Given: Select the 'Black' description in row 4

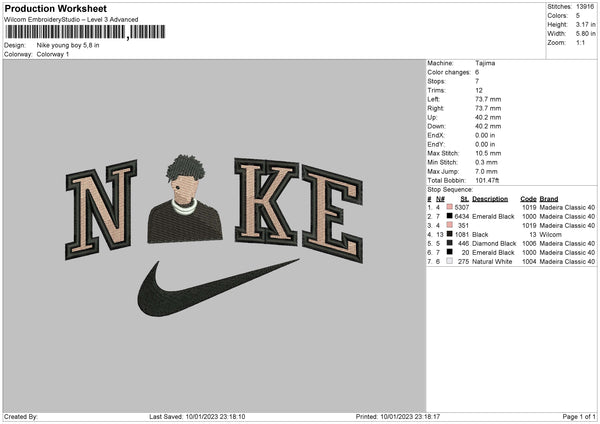Looking at the screenshot, I should pyautogui.click(x=480, y=235).
